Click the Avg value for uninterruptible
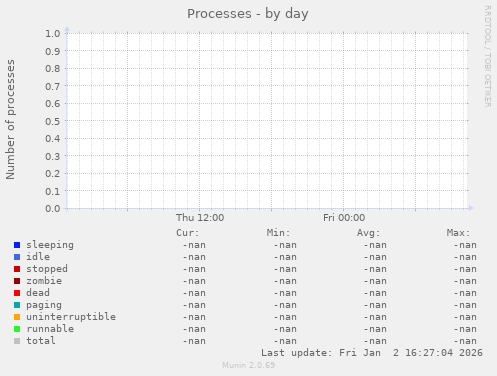Viewport: 497px width, 376px height. (375, 317)
